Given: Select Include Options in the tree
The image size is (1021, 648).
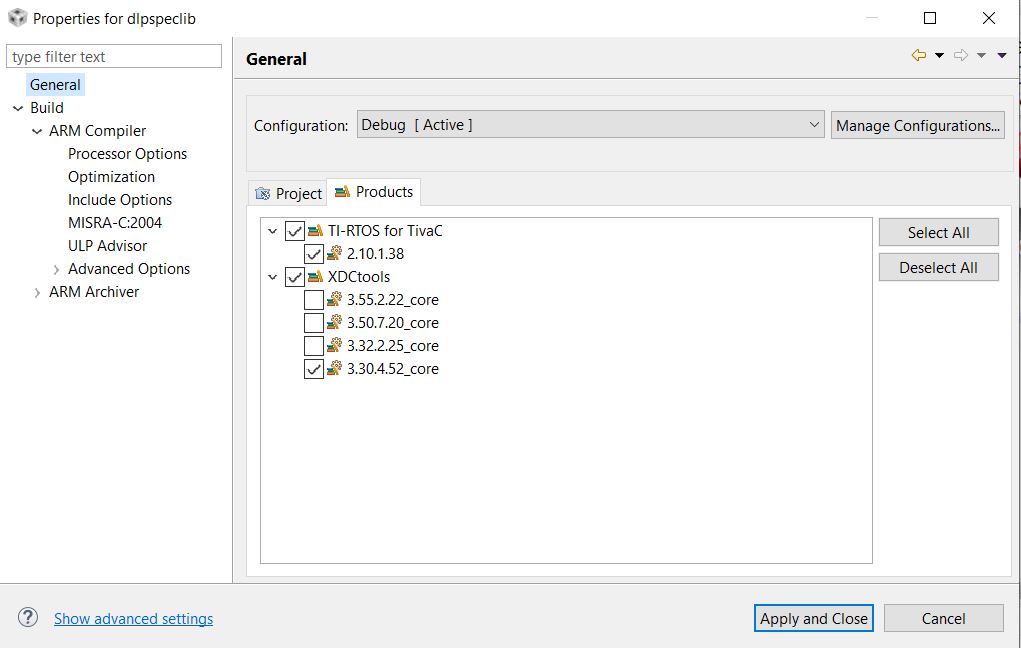Looking at the screenshot, I should (x=120, y=200).
